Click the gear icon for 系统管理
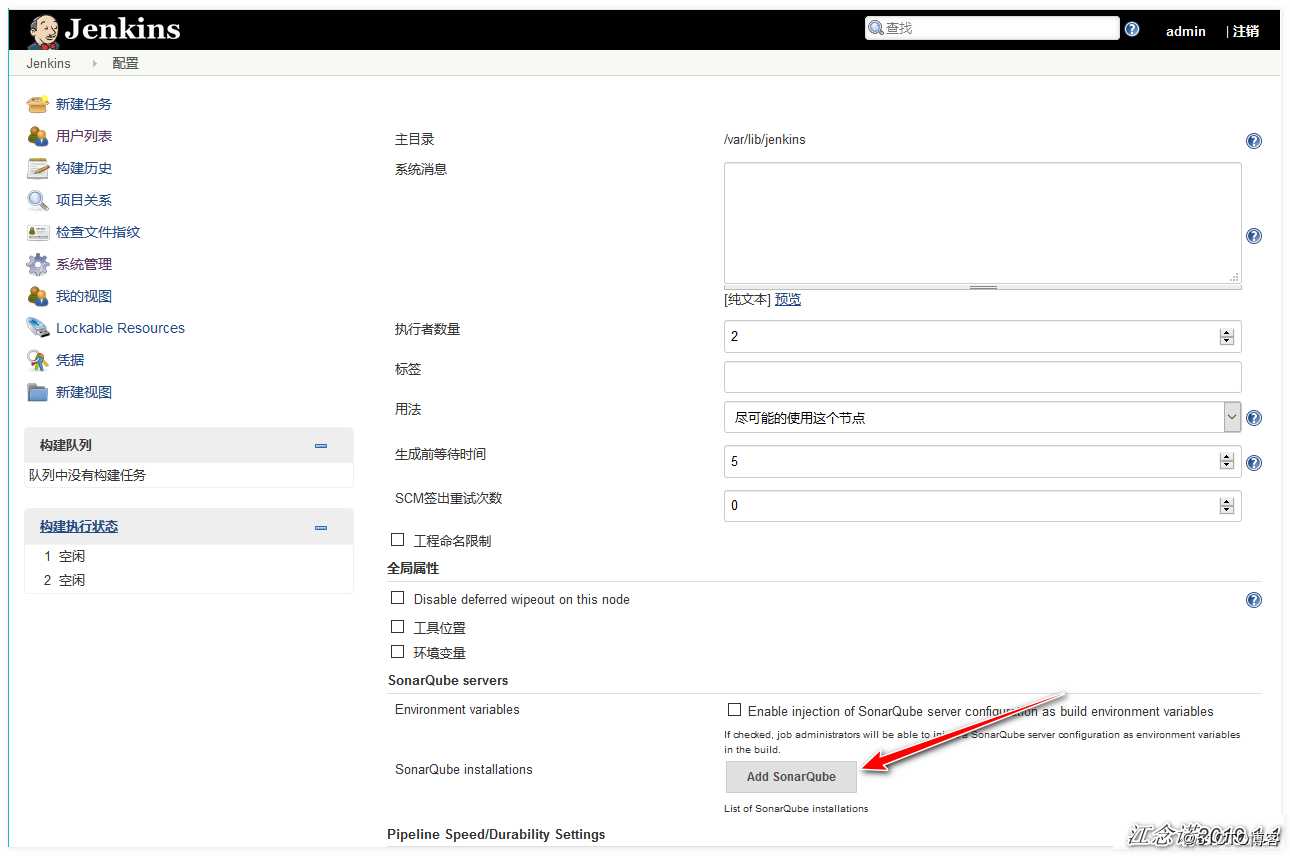 (38, 264)
